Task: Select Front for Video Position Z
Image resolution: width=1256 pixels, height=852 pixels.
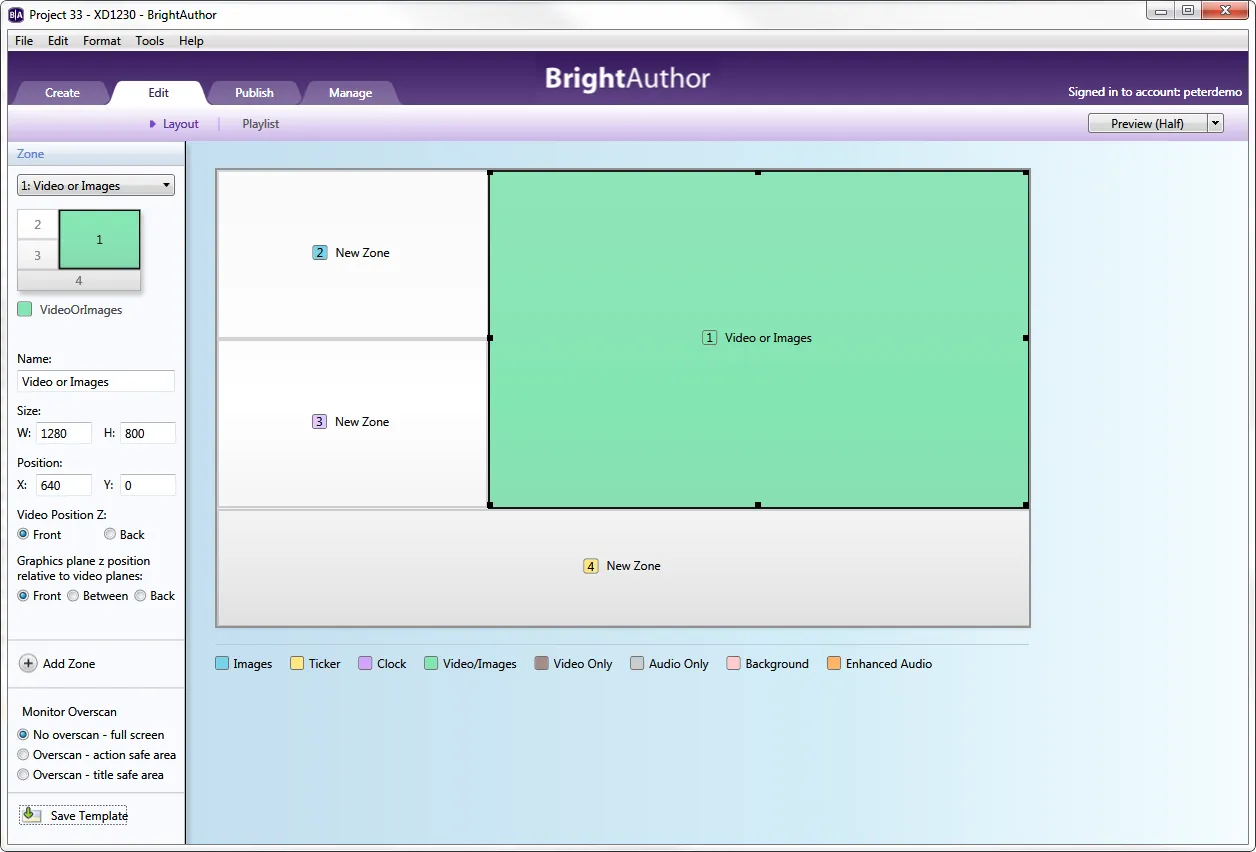Action: point(23,534)
